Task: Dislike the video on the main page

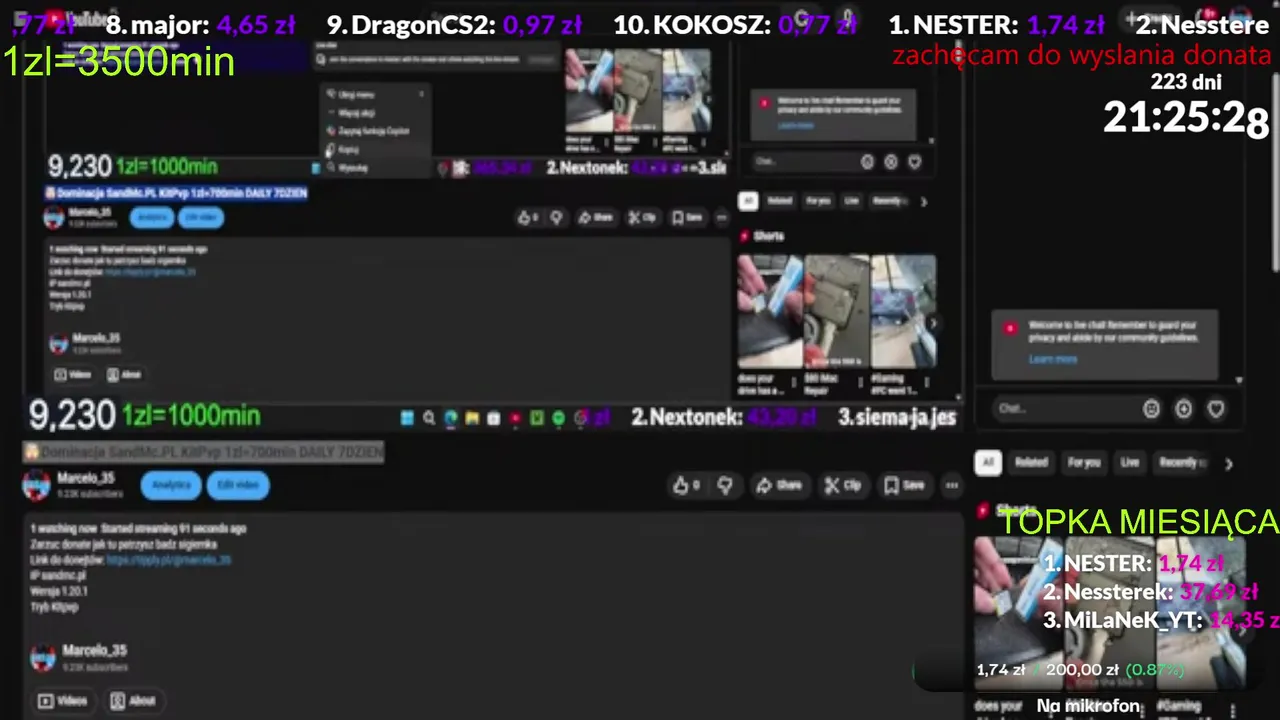Action: (725, 485)
